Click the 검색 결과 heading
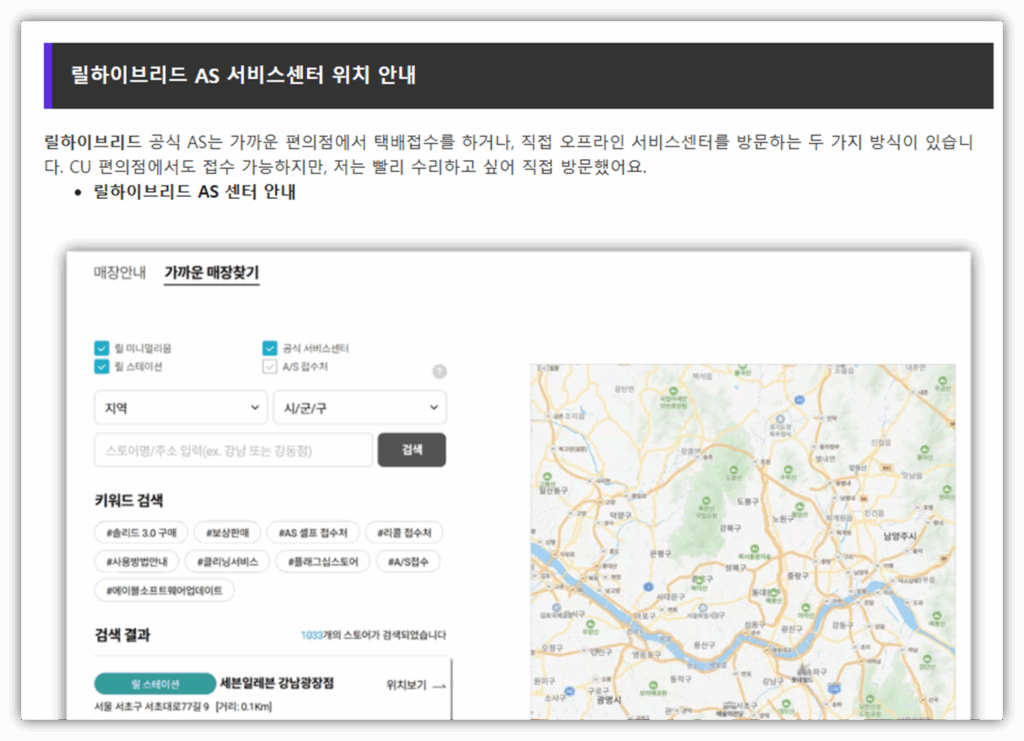This screenshot has width=1024, height=741. (122, 635)
